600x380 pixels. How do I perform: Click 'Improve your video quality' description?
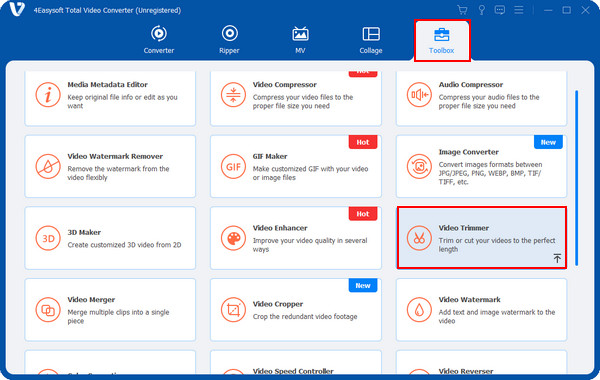tap(310, 245)
